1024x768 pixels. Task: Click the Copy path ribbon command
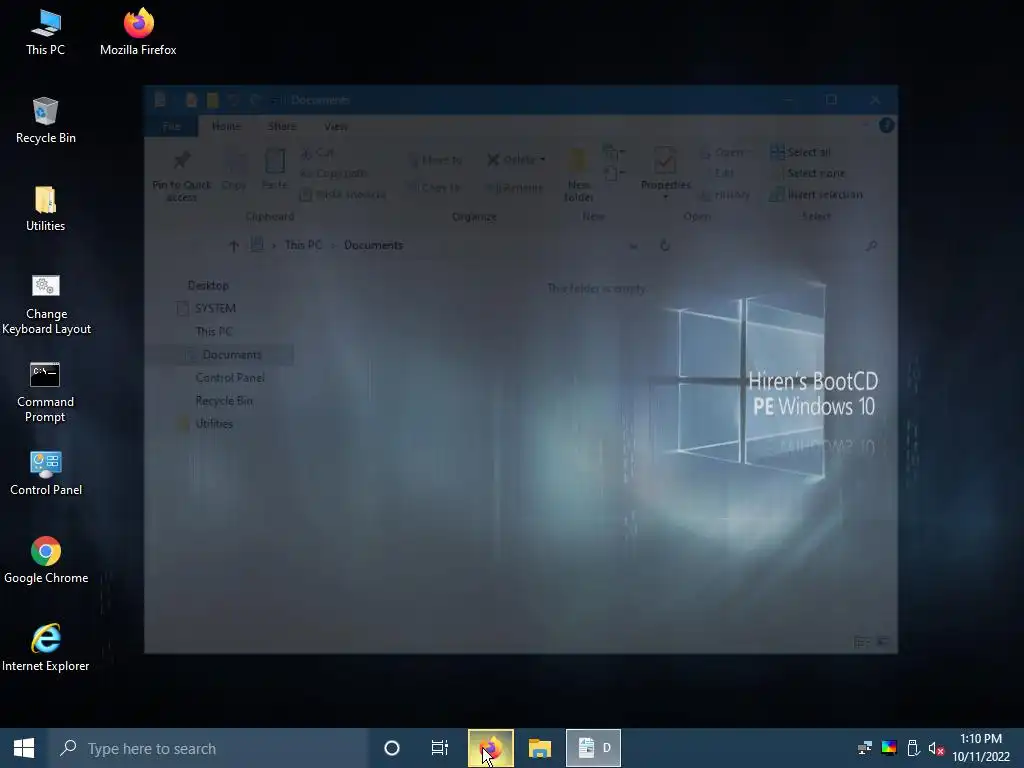coord(334,173)
